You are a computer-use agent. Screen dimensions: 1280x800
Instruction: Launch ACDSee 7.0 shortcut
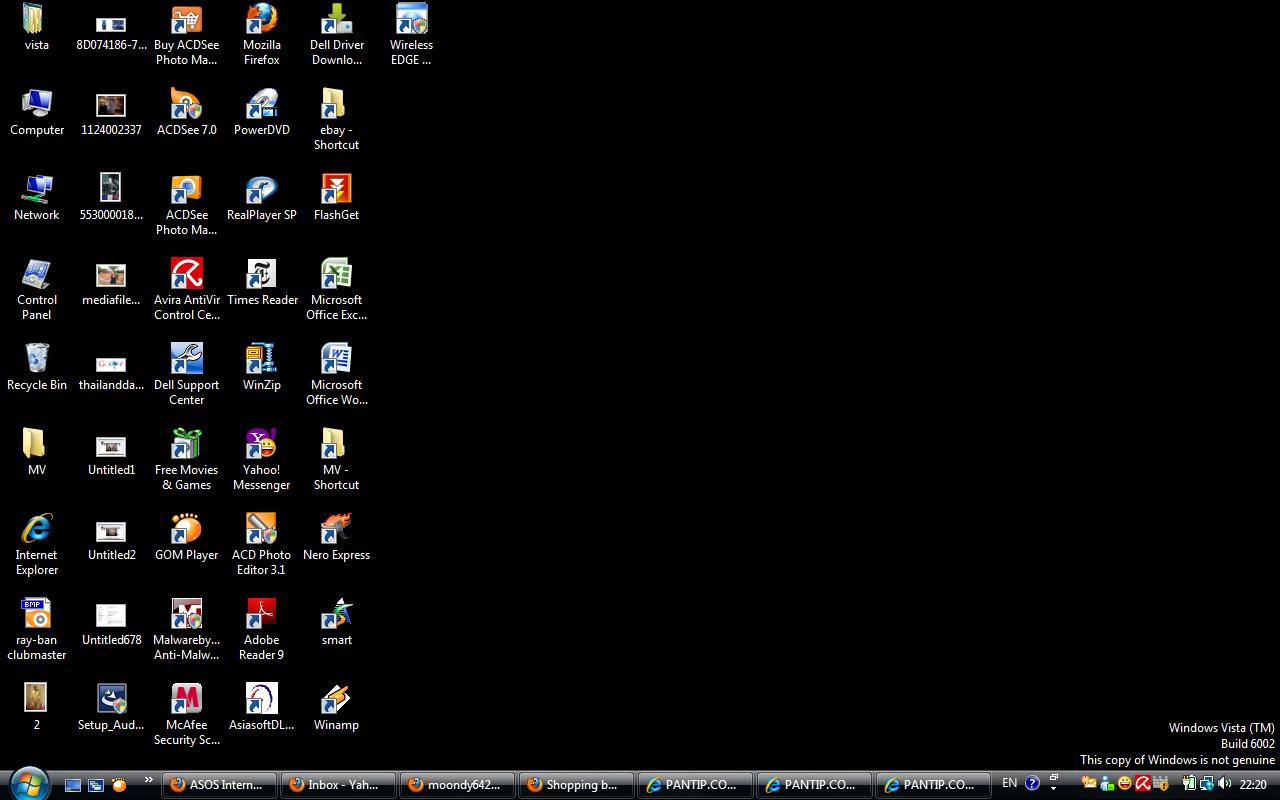click(x=186, y=112)
